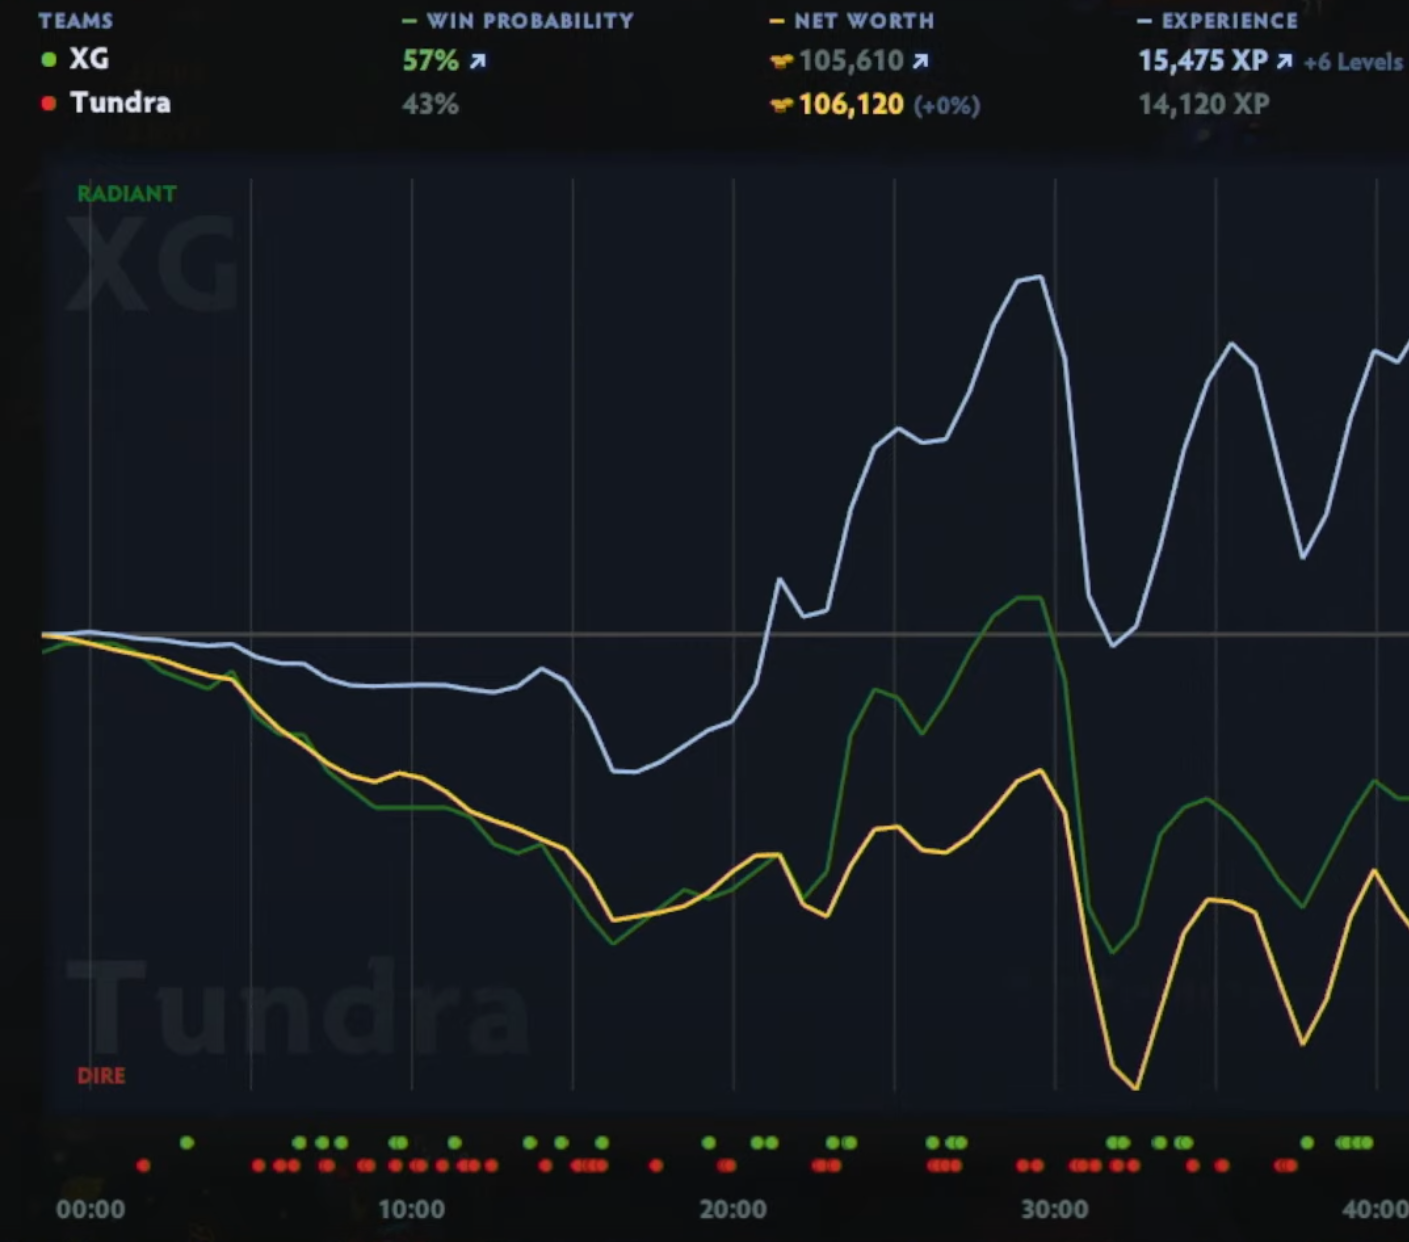Jump to the 30:00 time label
This screenshot has height=1242, width=1409.
[x=1054, y=1209]
